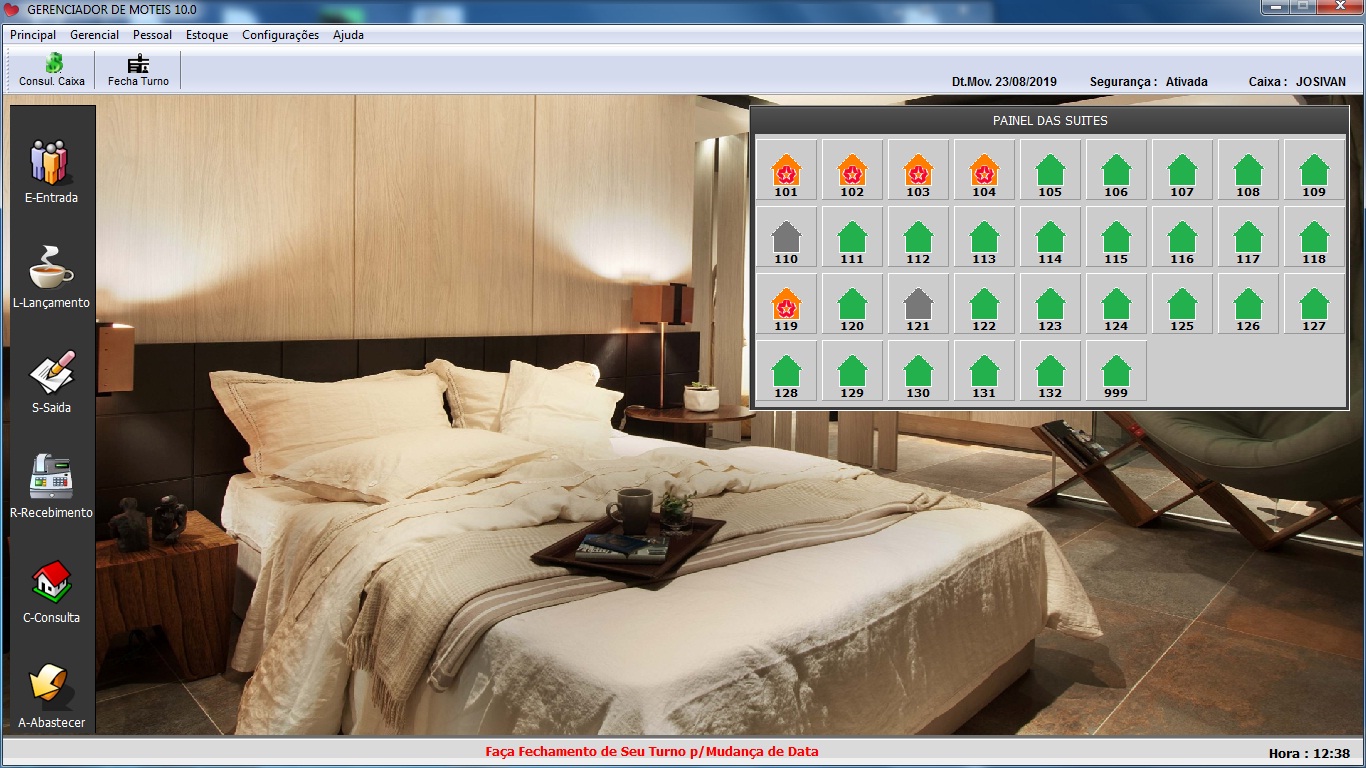This screenshot has width=1366, height=768.
Task: Select free suite 131
Action: (x=984, y=371)
